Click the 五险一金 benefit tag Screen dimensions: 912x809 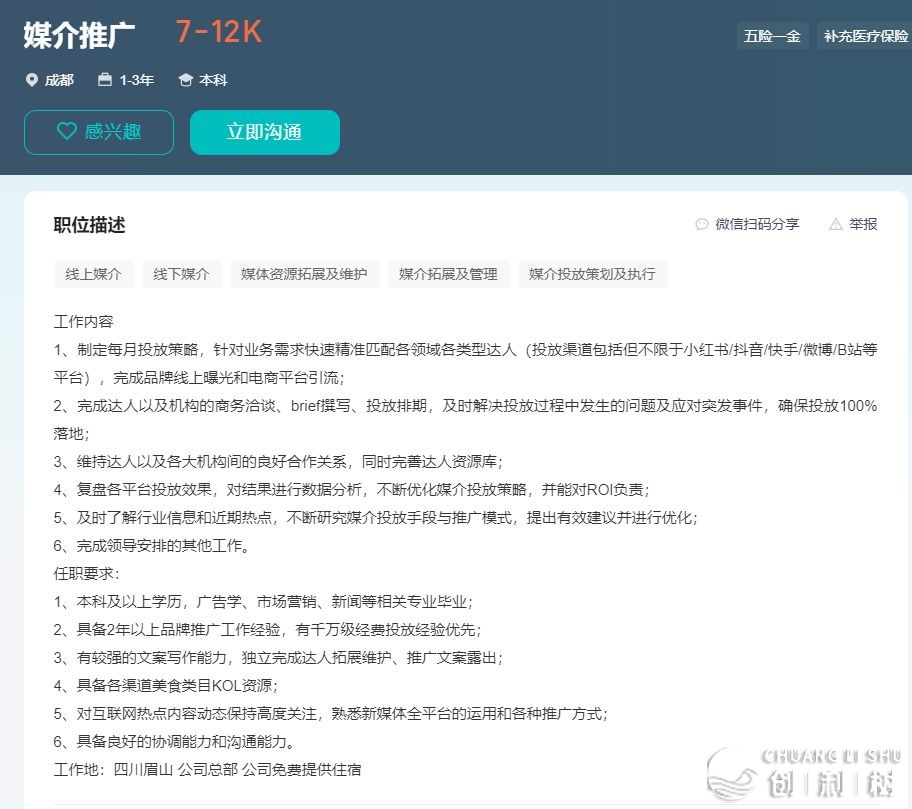point(772,36)
